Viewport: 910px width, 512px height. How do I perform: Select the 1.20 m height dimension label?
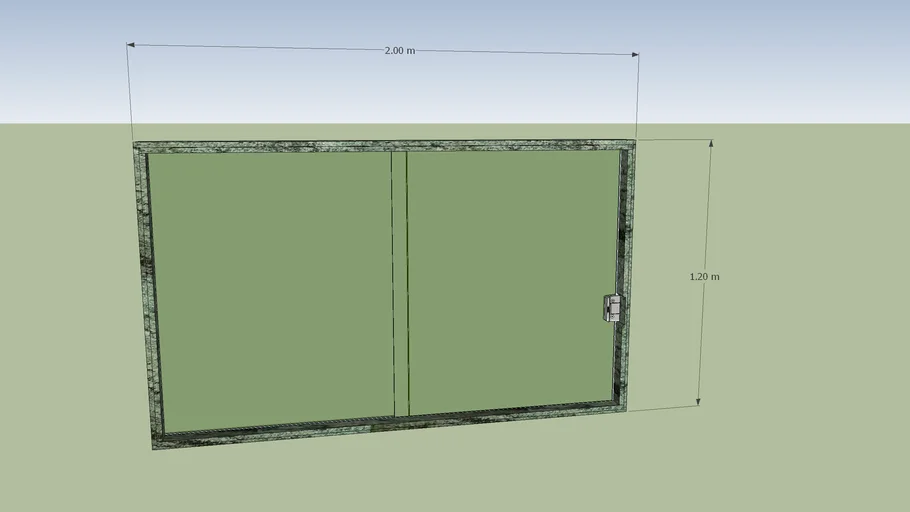704,276
